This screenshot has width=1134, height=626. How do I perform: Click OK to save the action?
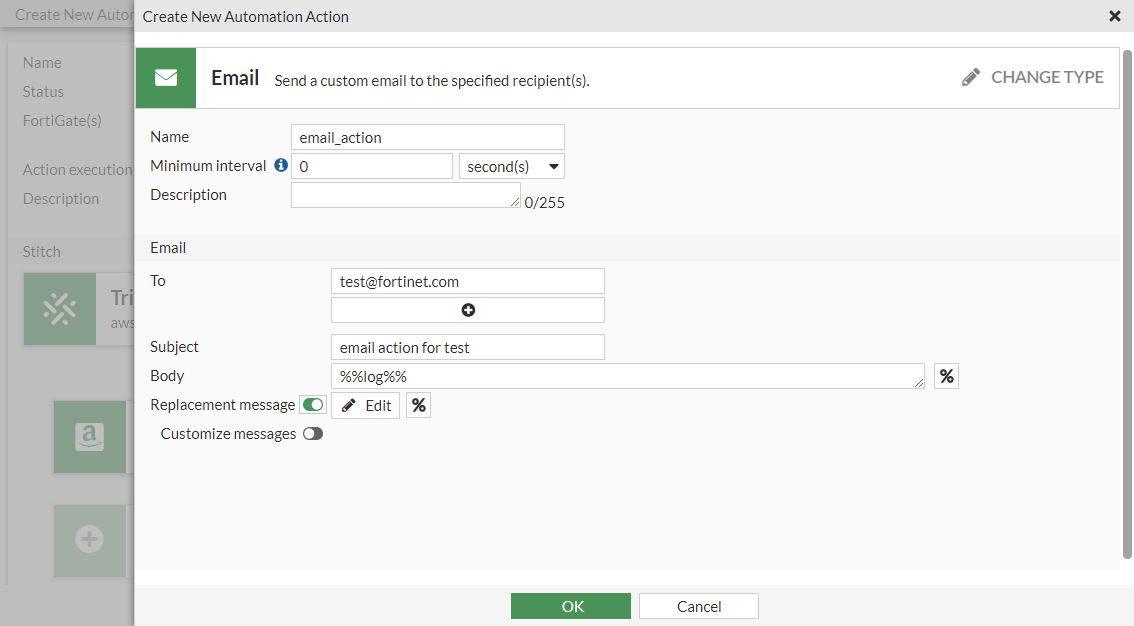click(x=571, y=606)
